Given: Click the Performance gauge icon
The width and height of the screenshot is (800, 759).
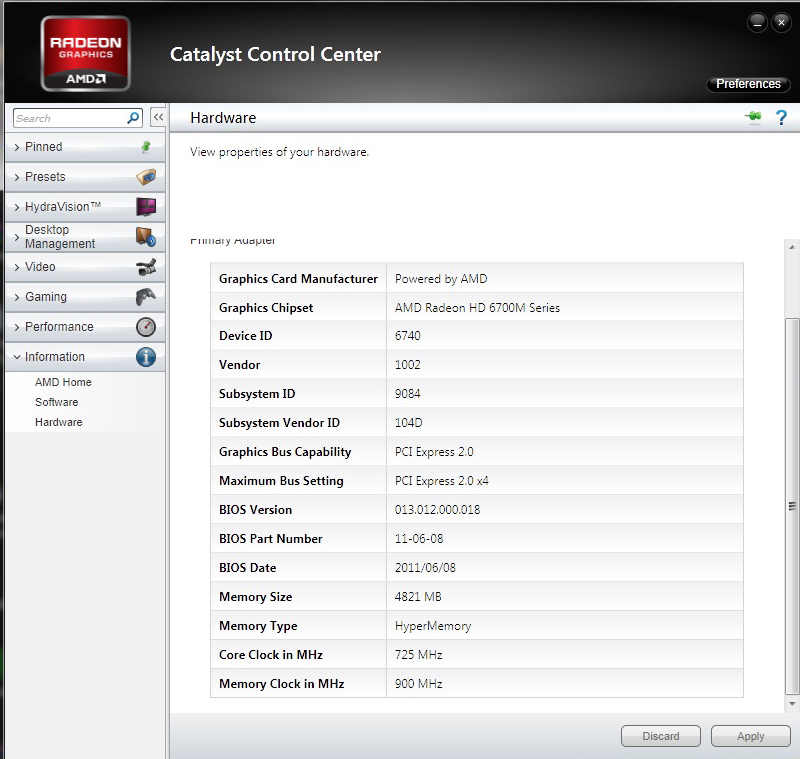Looking at the screenshot, I should pyautogui.click(x=146, y=327).
